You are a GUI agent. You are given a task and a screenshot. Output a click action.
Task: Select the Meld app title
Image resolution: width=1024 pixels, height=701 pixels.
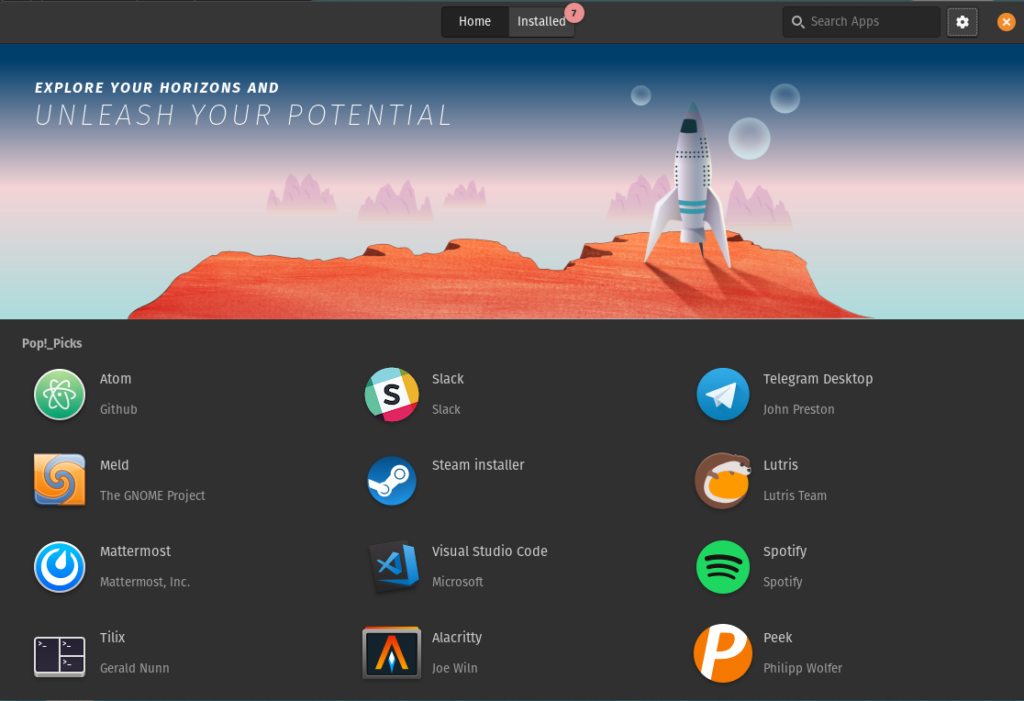coord(114,465)
